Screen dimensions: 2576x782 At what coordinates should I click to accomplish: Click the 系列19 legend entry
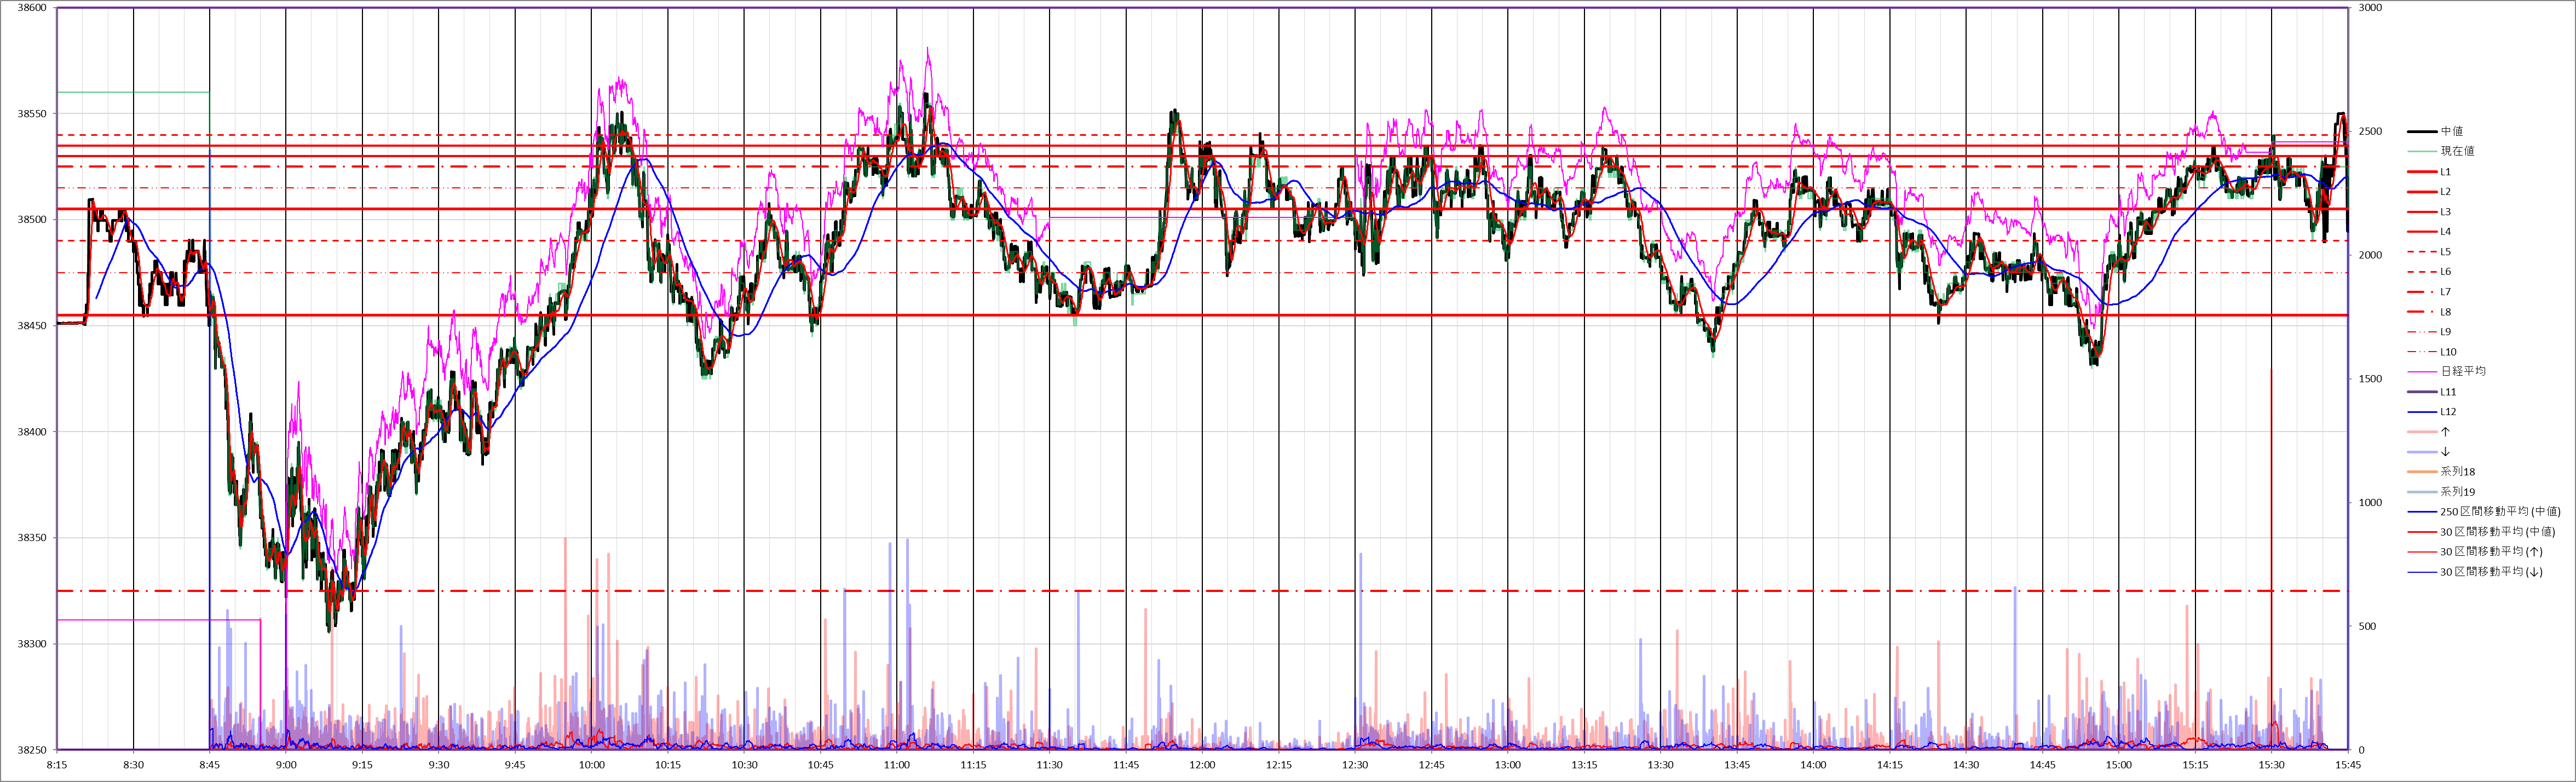[2440, 492]
